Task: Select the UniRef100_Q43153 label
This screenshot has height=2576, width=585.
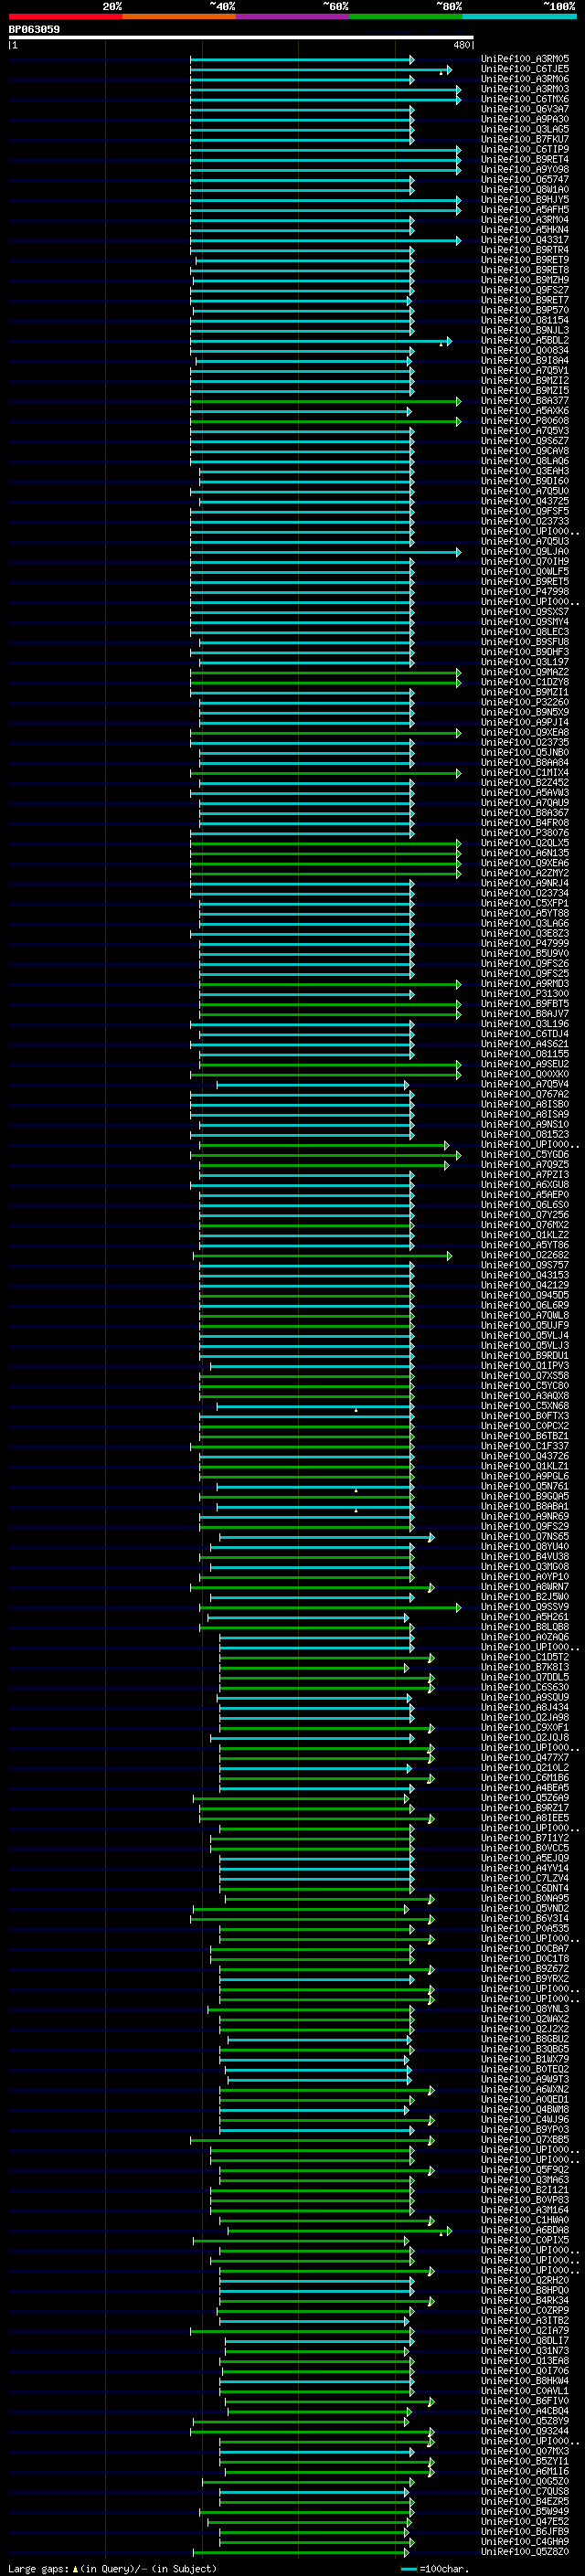Action: coord(525,1275)
